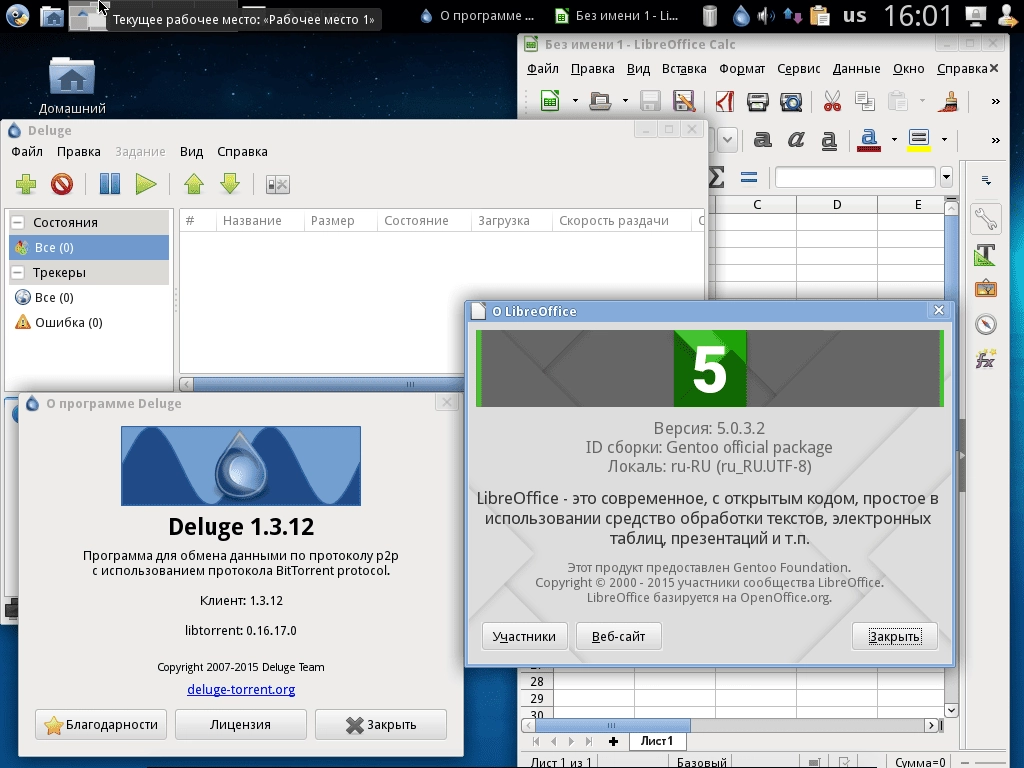Open Данные menu in Calc
1024x768 pixels.
point(856,69)
